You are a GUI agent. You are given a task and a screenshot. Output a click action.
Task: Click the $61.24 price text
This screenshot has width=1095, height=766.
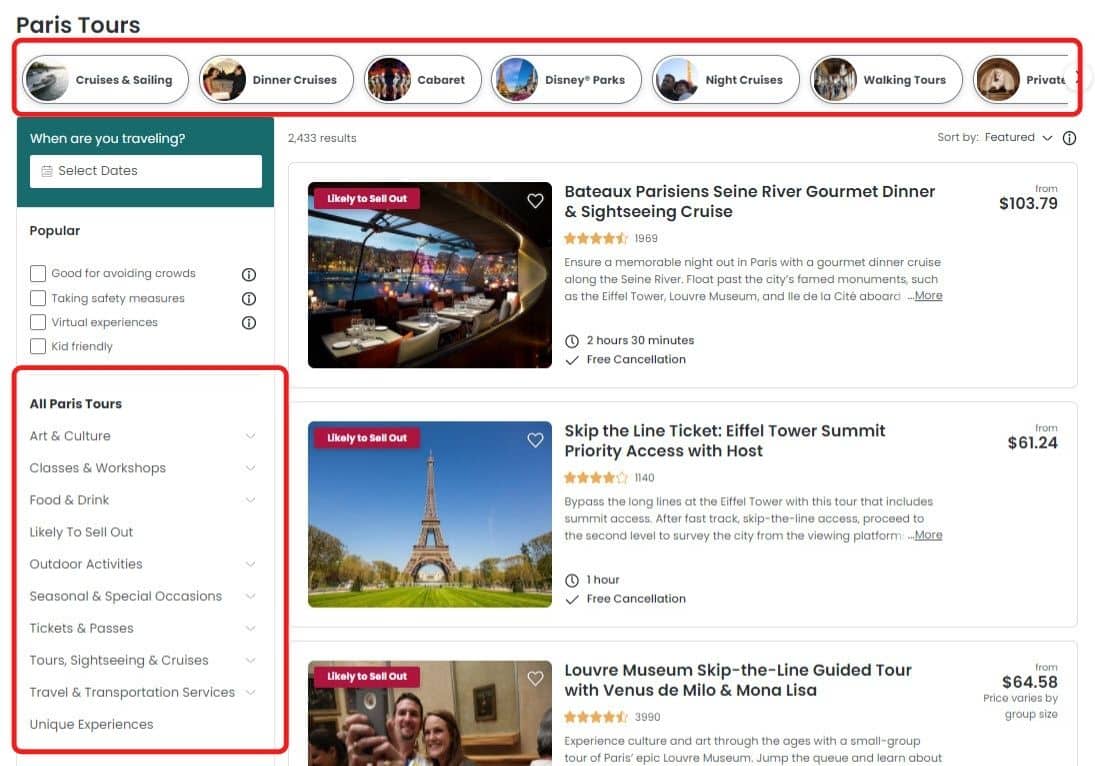click(x=1032, y=443)
